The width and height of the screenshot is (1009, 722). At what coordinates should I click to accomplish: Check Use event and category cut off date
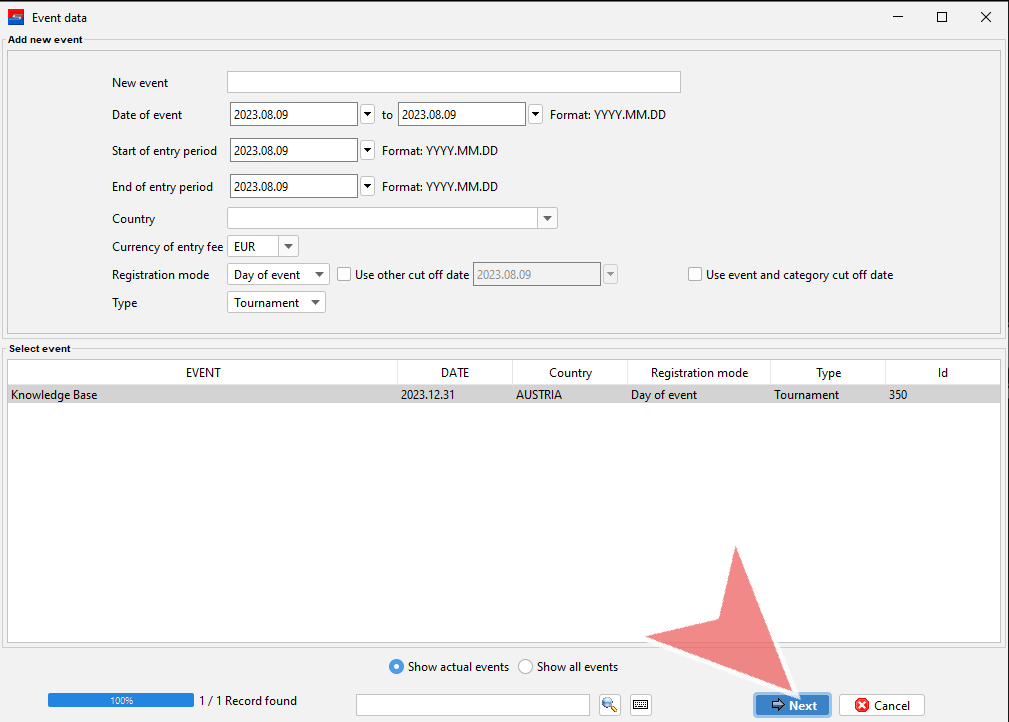[695, 275]
